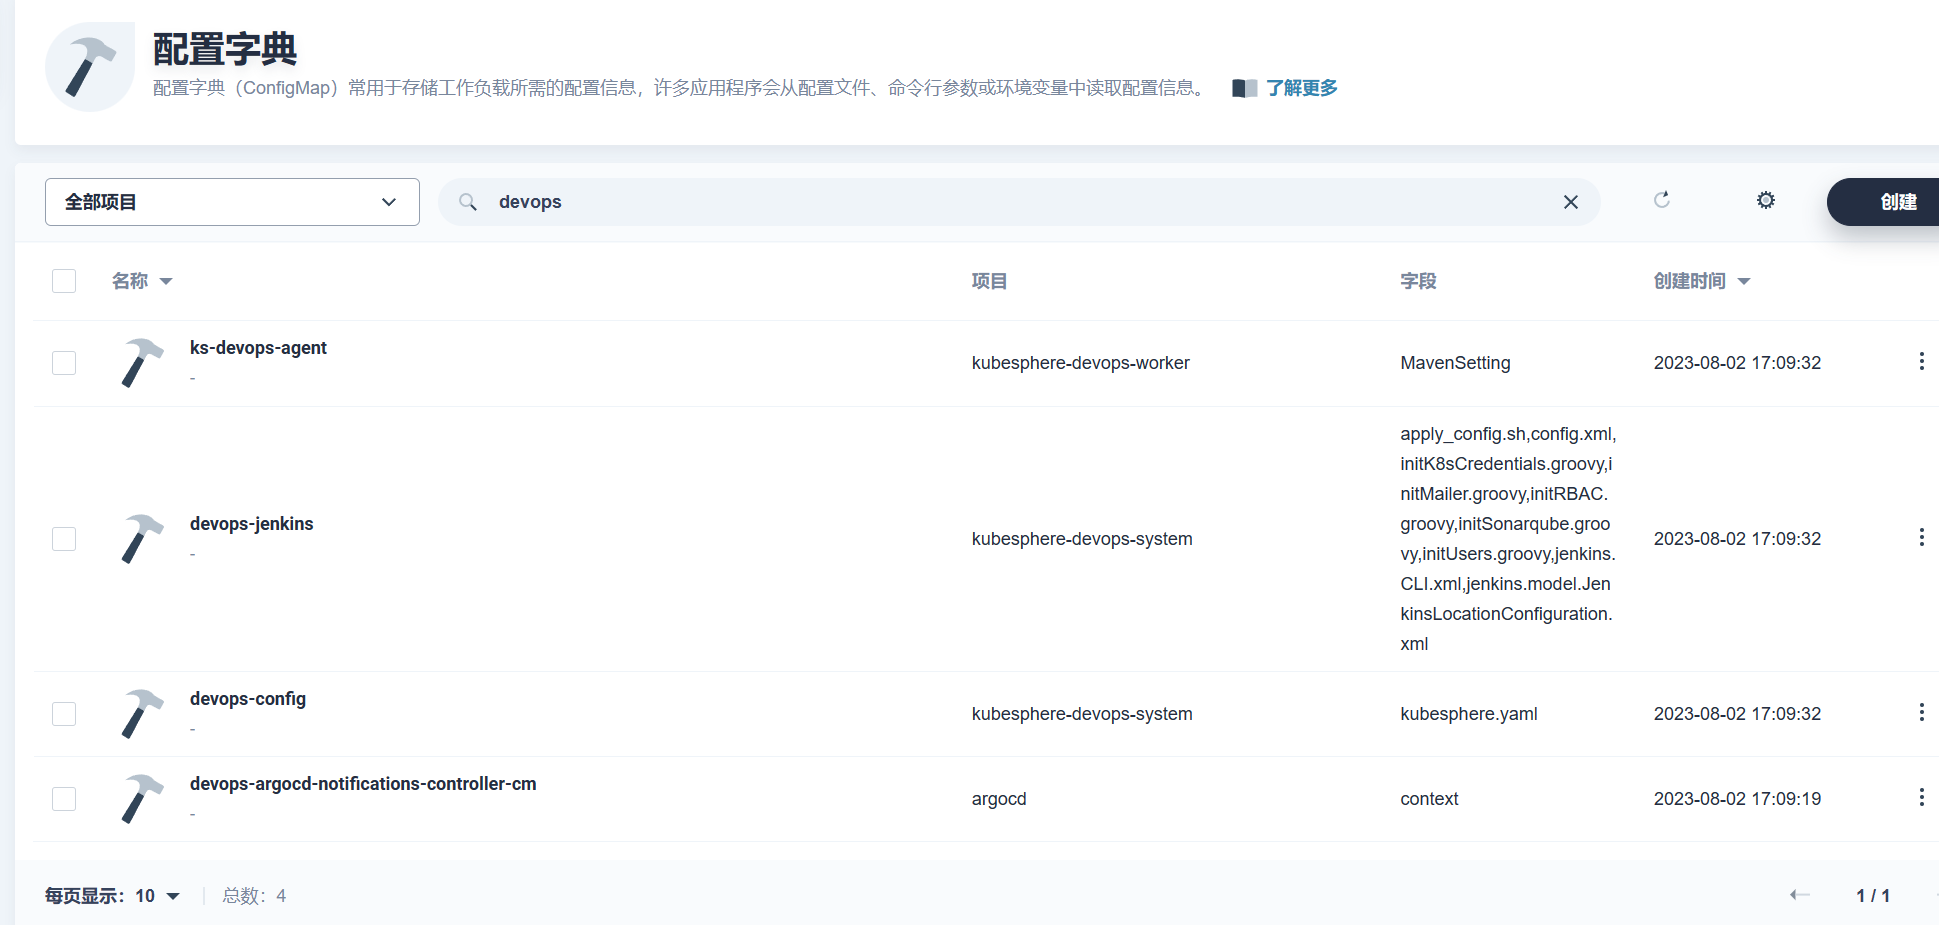The height and width of the screenshot is (925, 1939).
Task: Go to previous page arrow
Action: click(1800, 895)
